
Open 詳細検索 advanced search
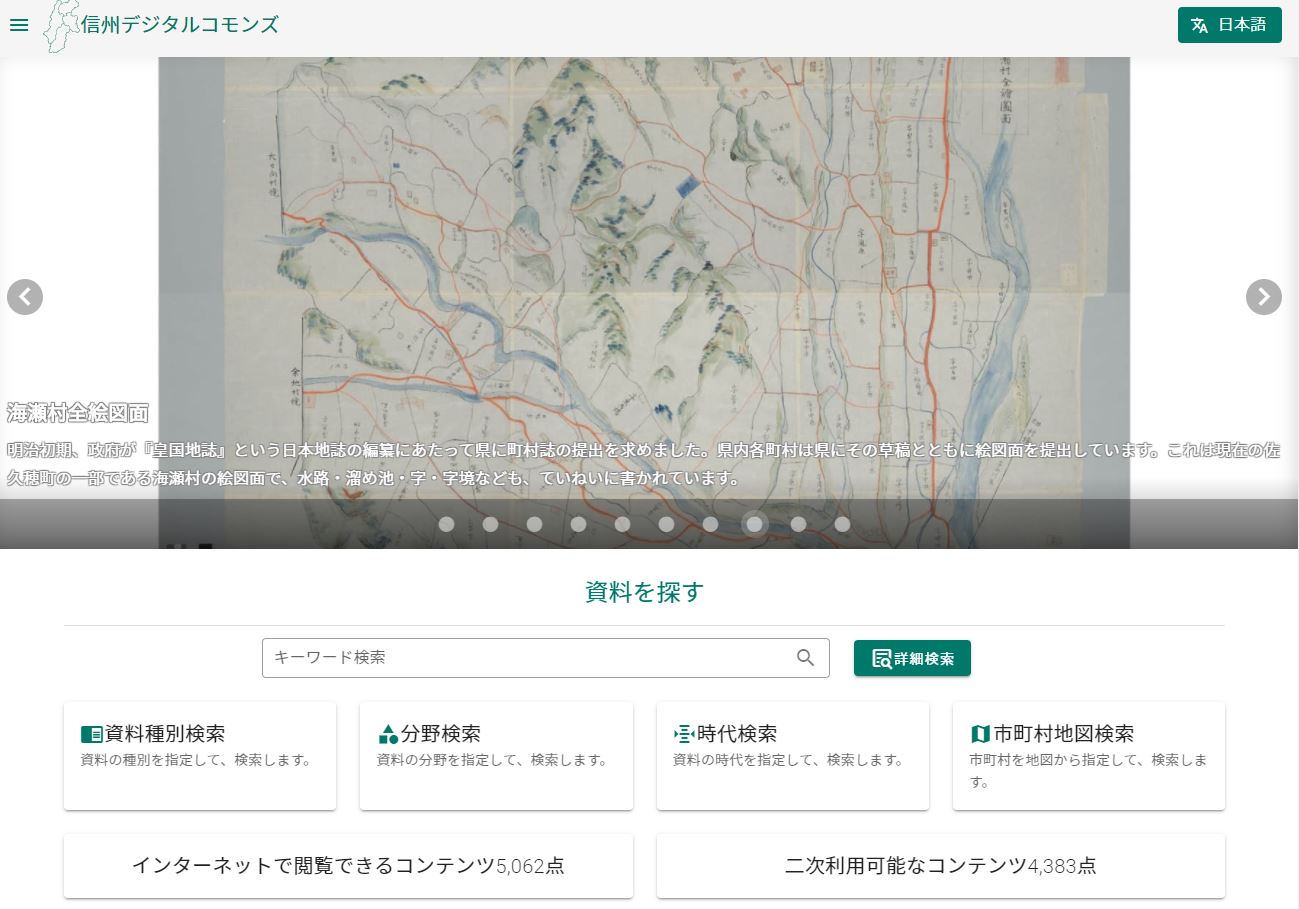pos(912,659)
